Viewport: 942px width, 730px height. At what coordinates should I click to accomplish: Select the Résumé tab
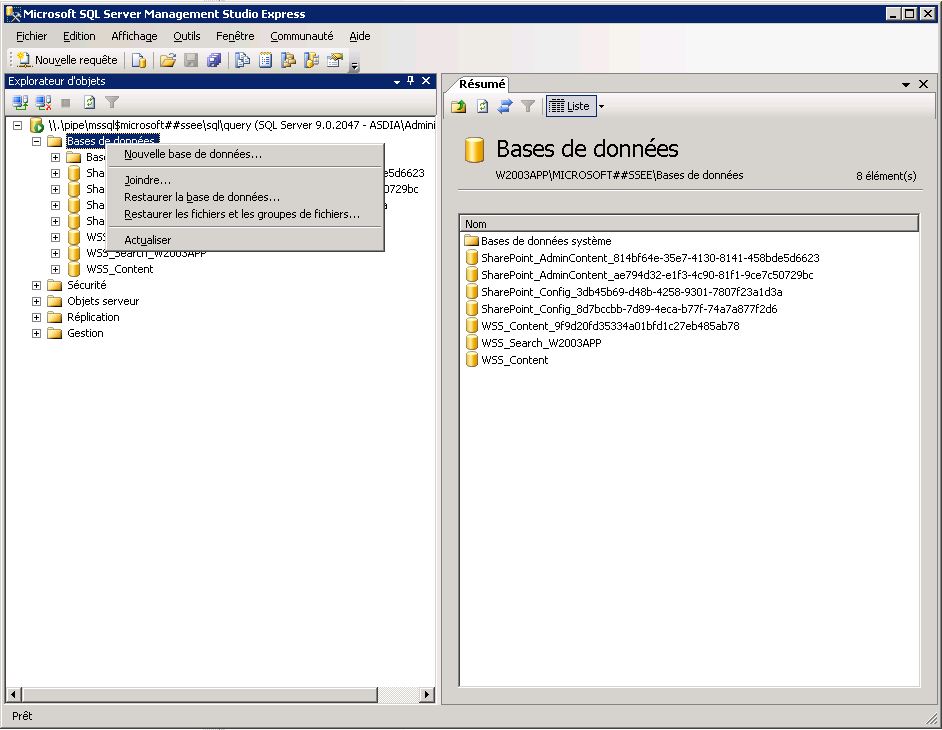tap(482, 84)
